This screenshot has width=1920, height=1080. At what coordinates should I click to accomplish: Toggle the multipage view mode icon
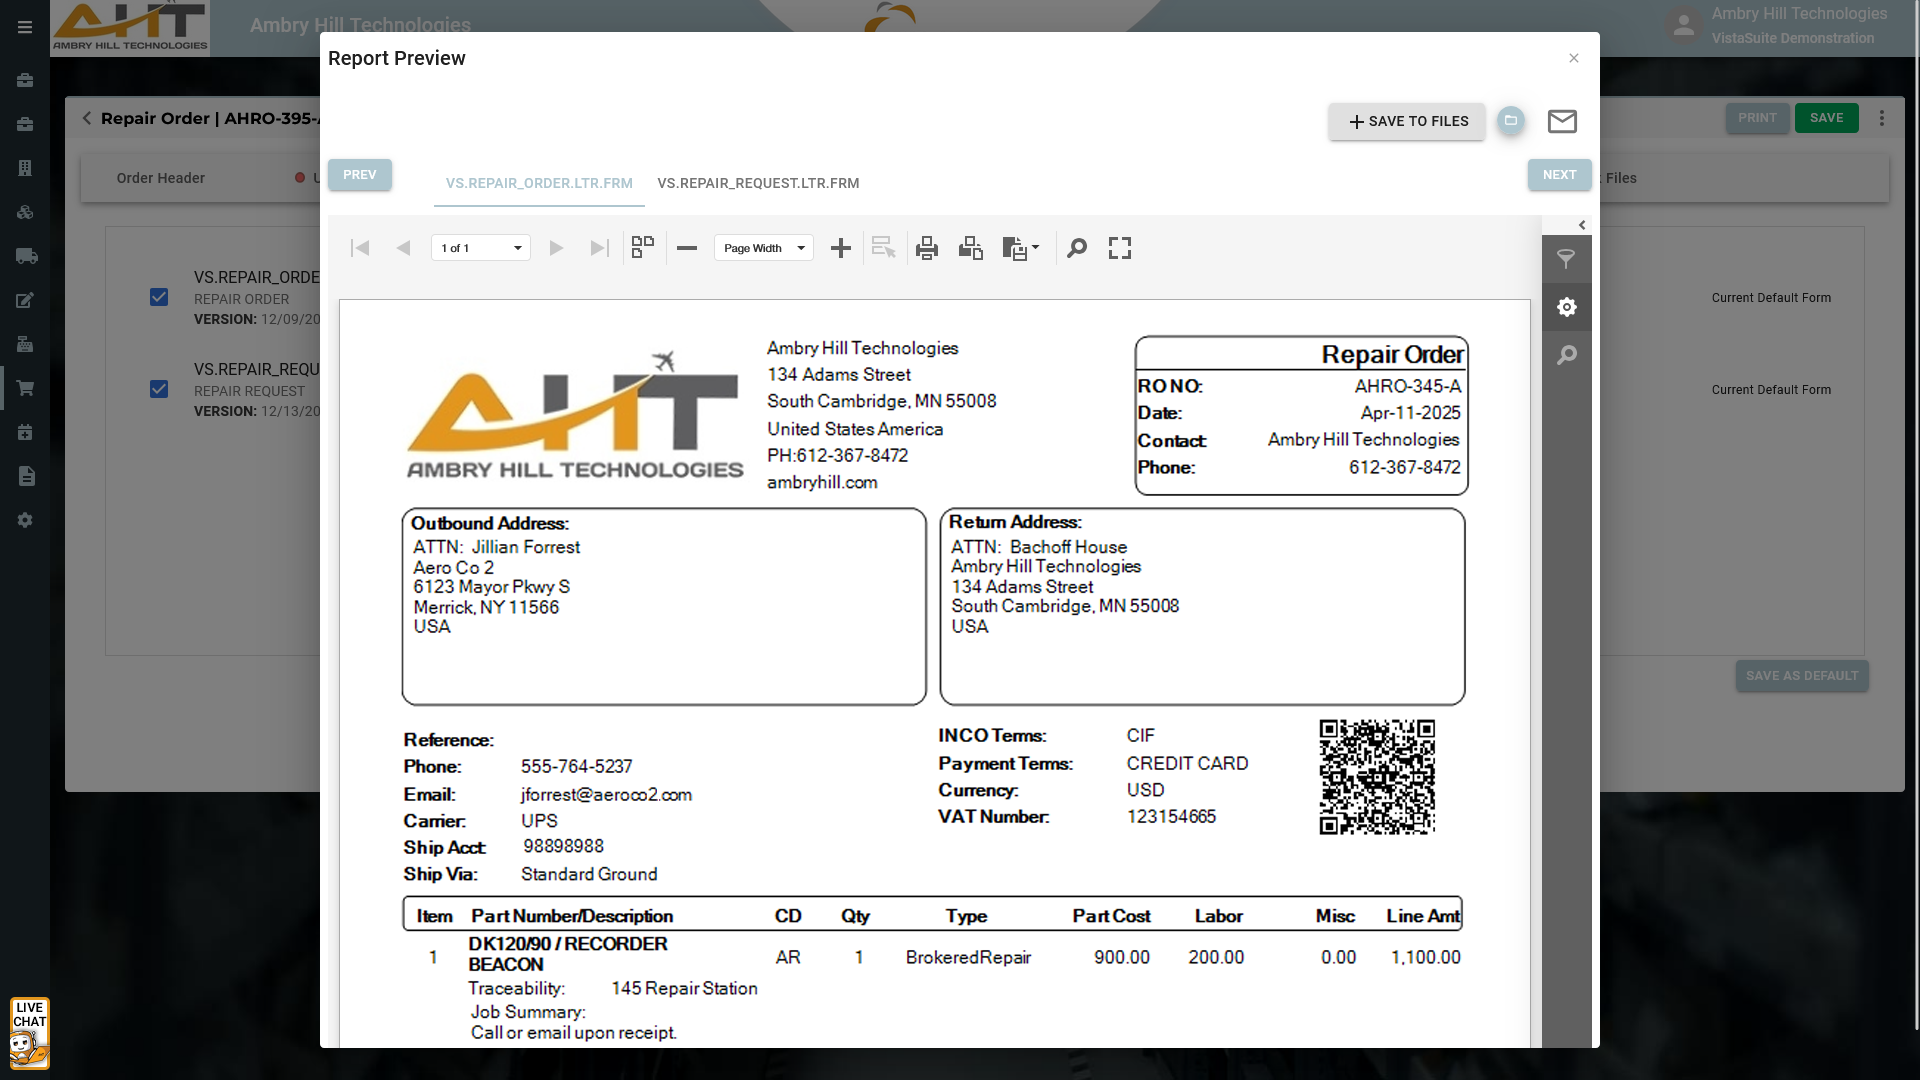(643, 247)
